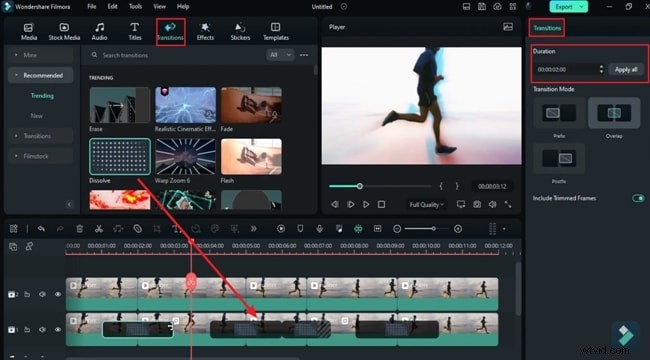Hide video track 2 with eye icon

58,294
